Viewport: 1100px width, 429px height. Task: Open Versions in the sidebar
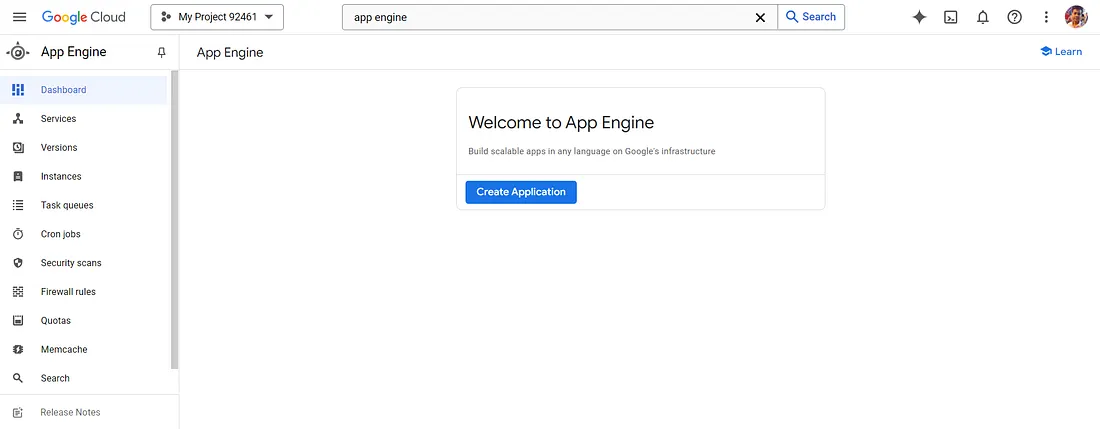(83, 147)
